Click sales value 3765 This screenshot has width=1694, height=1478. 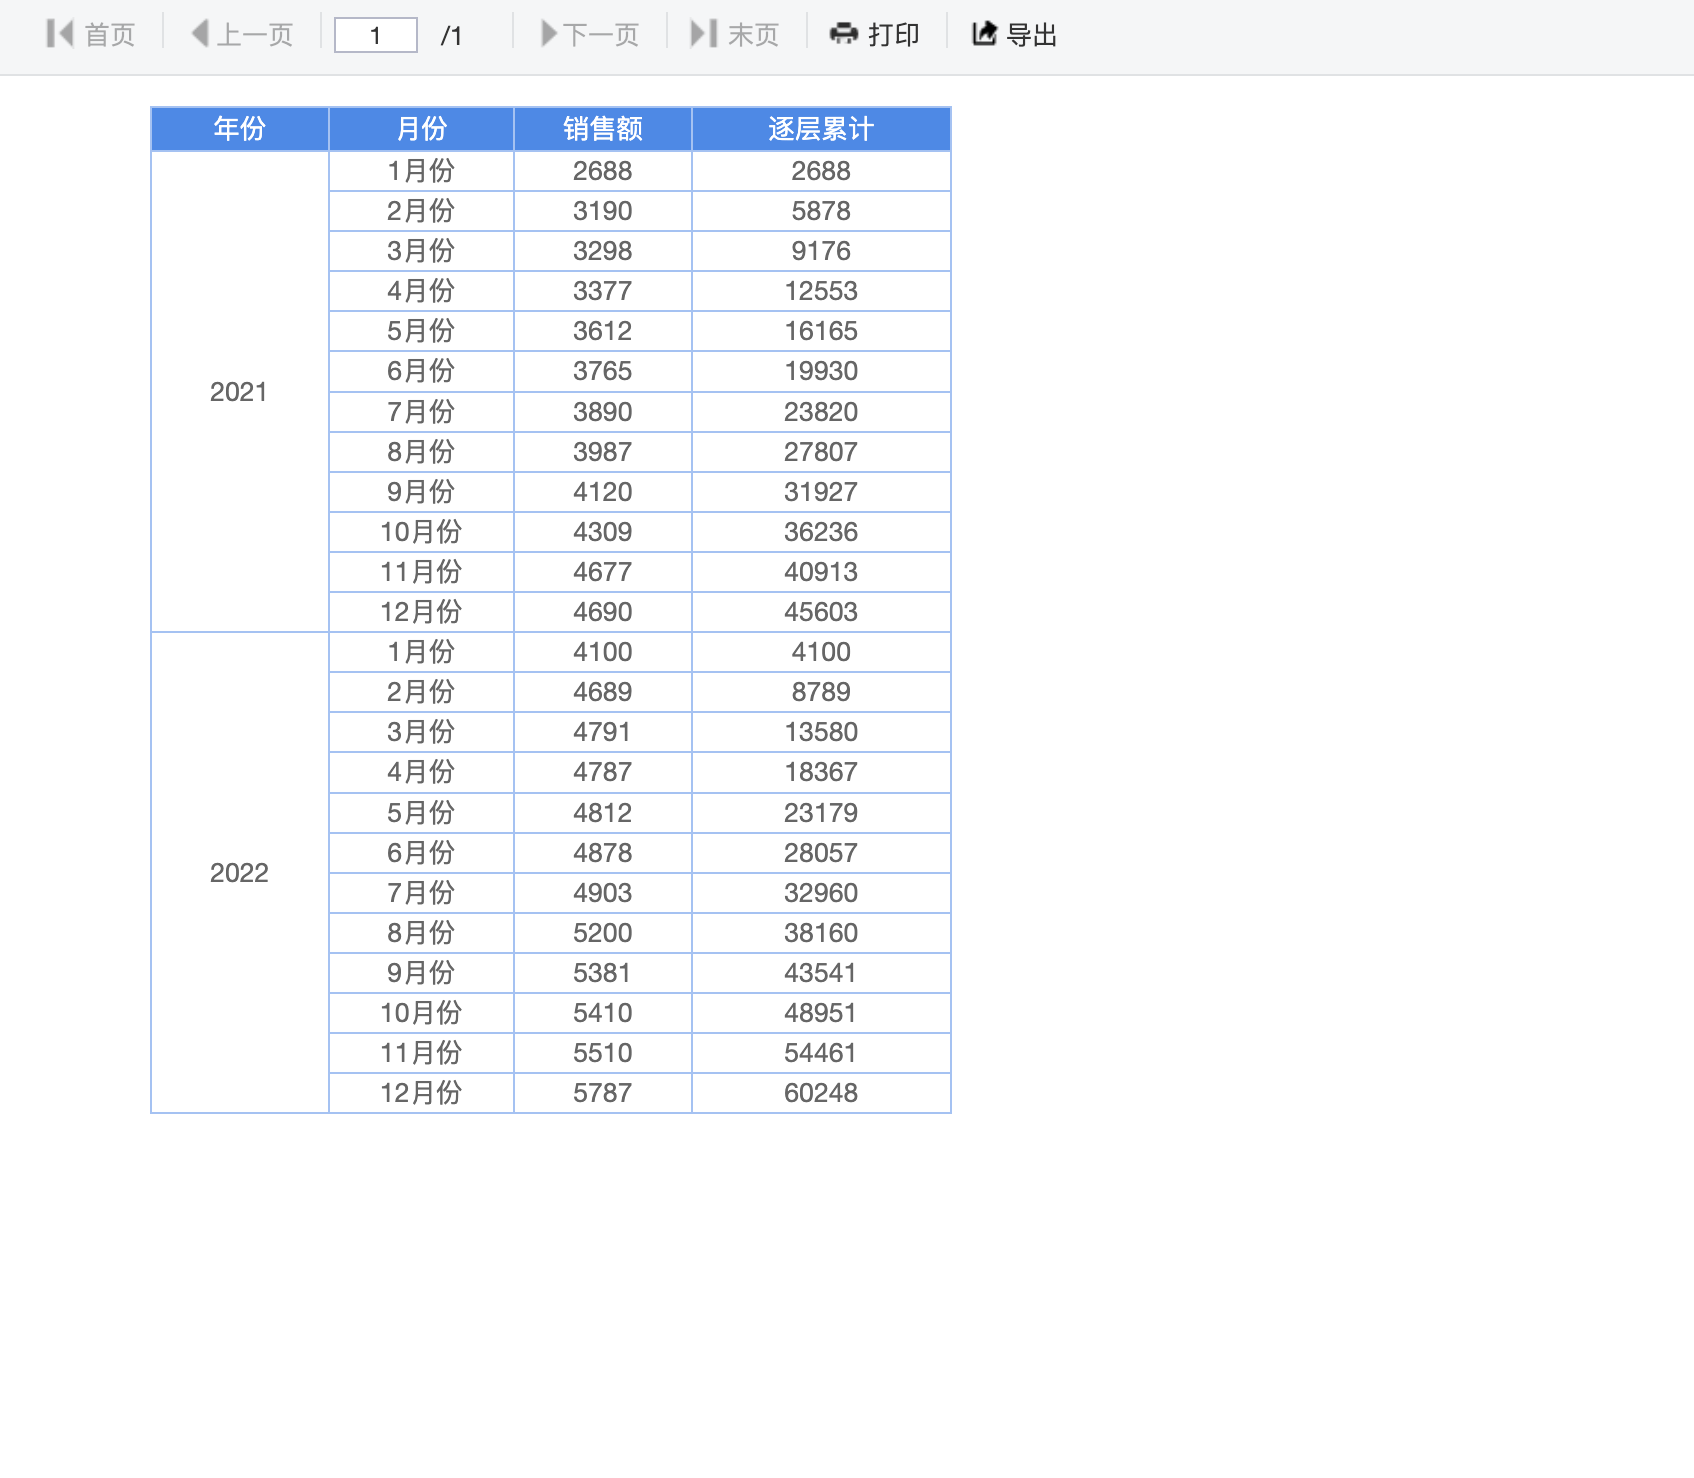point(603,371)
